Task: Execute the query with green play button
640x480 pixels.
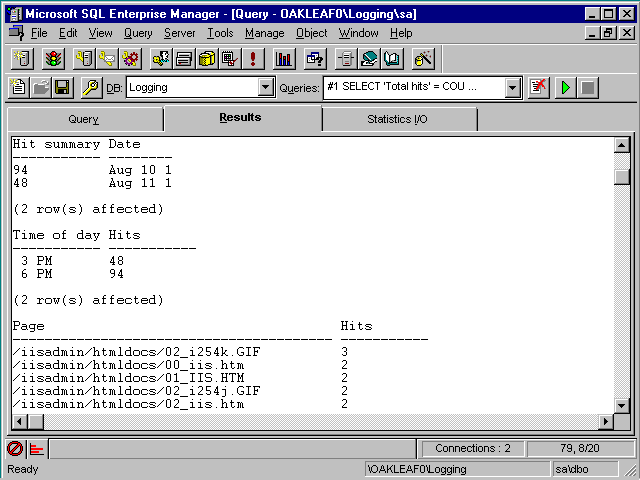Action: (565, 88)
